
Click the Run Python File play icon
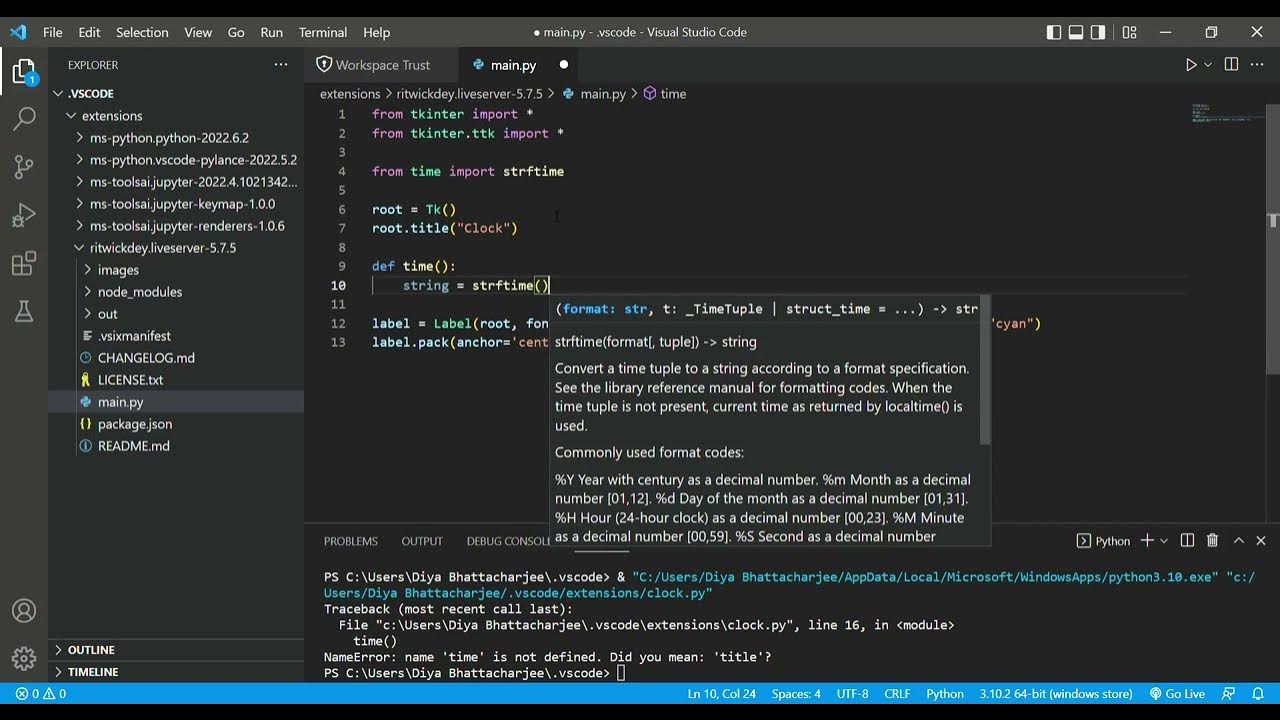coord(1191,65)
